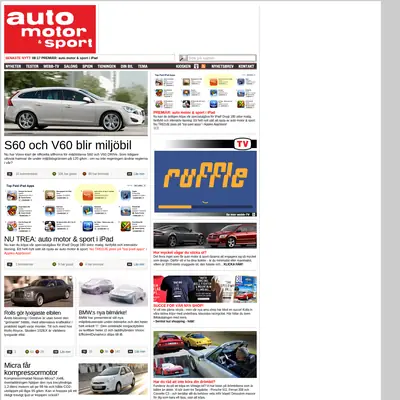400x400 pixels.
Task: Click the orange ruffle loading progress bar
Action: 175,207
